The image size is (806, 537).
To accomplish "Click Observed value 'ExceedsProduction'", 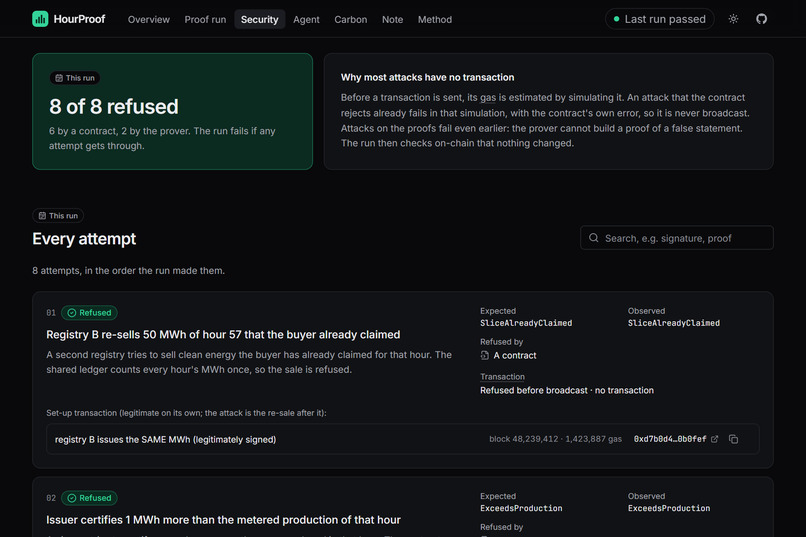I will (x=669, y=508).
